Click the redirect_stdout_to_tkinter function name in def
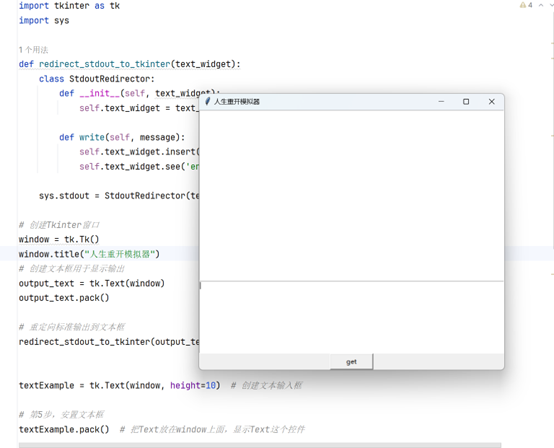 (105, 64)
